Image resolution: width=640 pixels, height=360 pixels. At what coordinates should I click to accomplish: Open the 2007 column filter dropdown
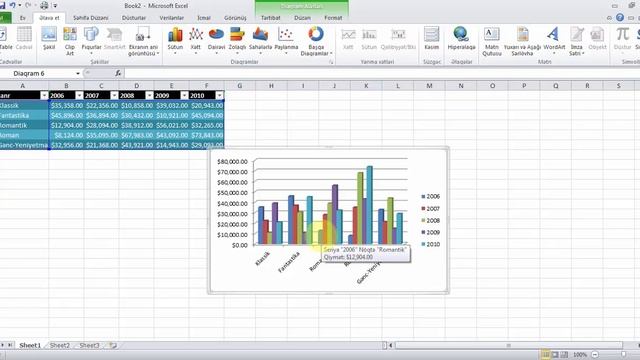114,96
